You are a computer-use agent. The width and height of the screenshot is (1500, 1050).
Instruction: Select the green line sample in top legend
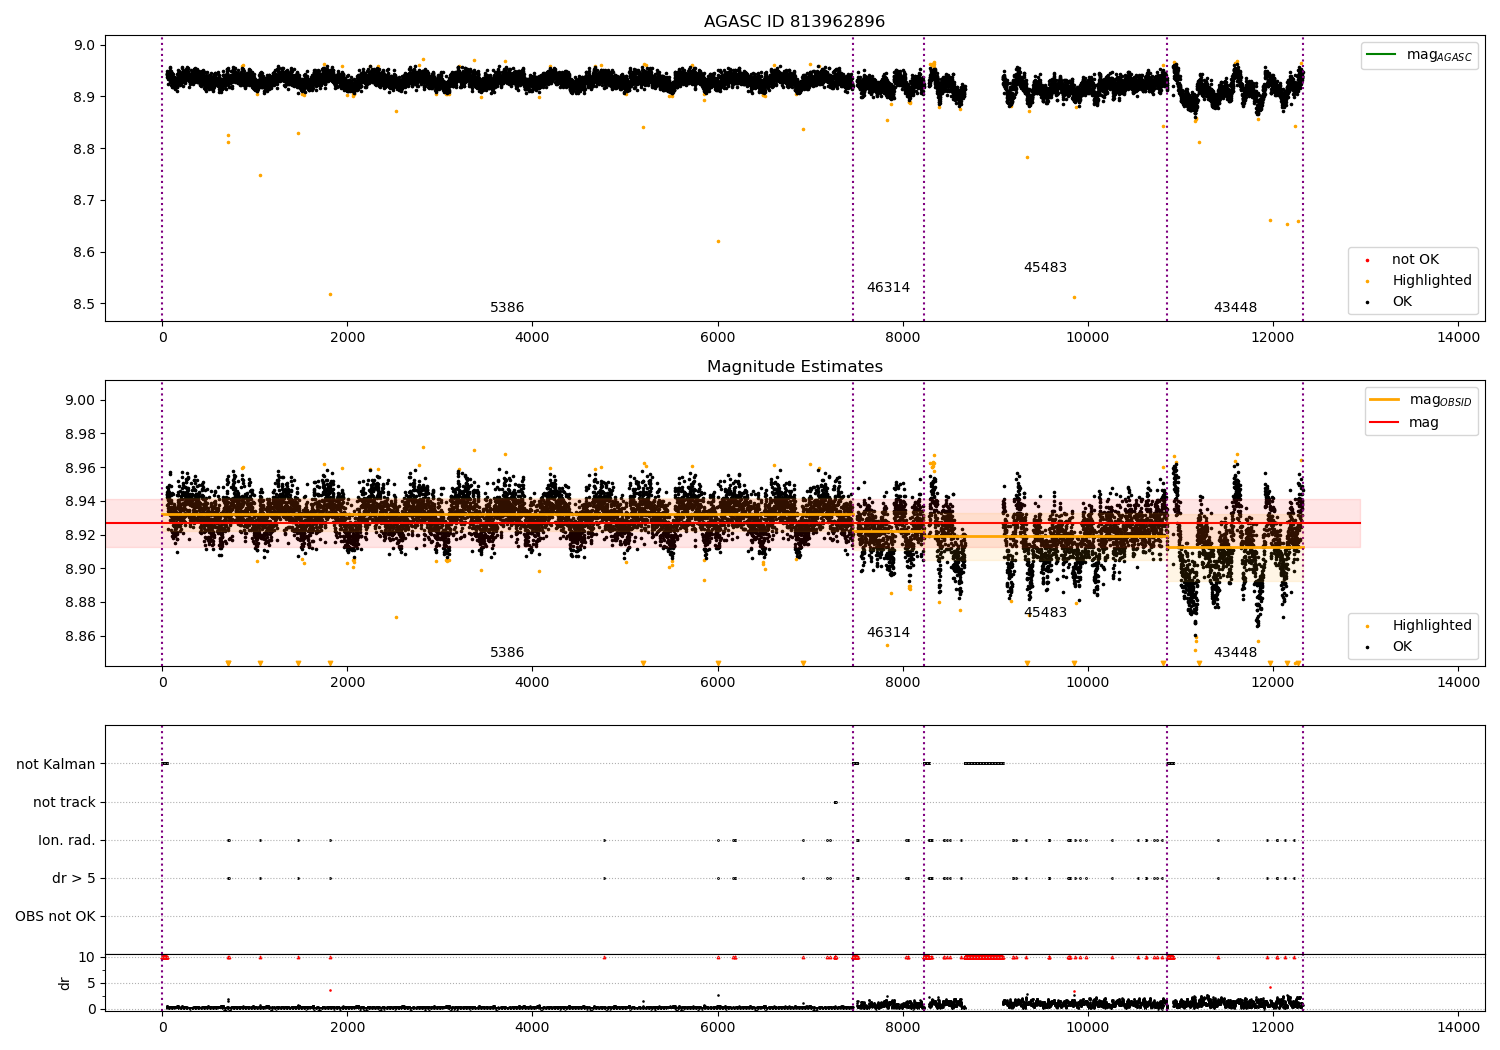1381,55
